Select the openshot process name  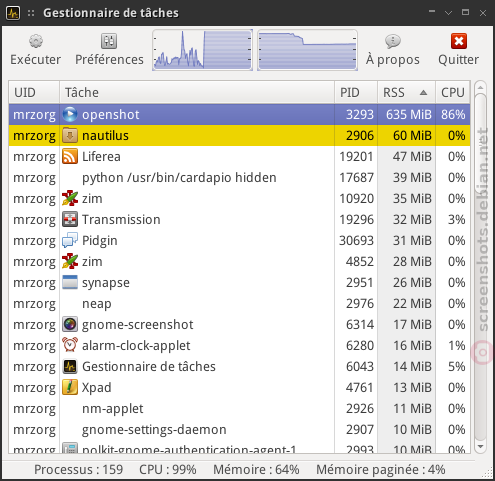(111, 115)
